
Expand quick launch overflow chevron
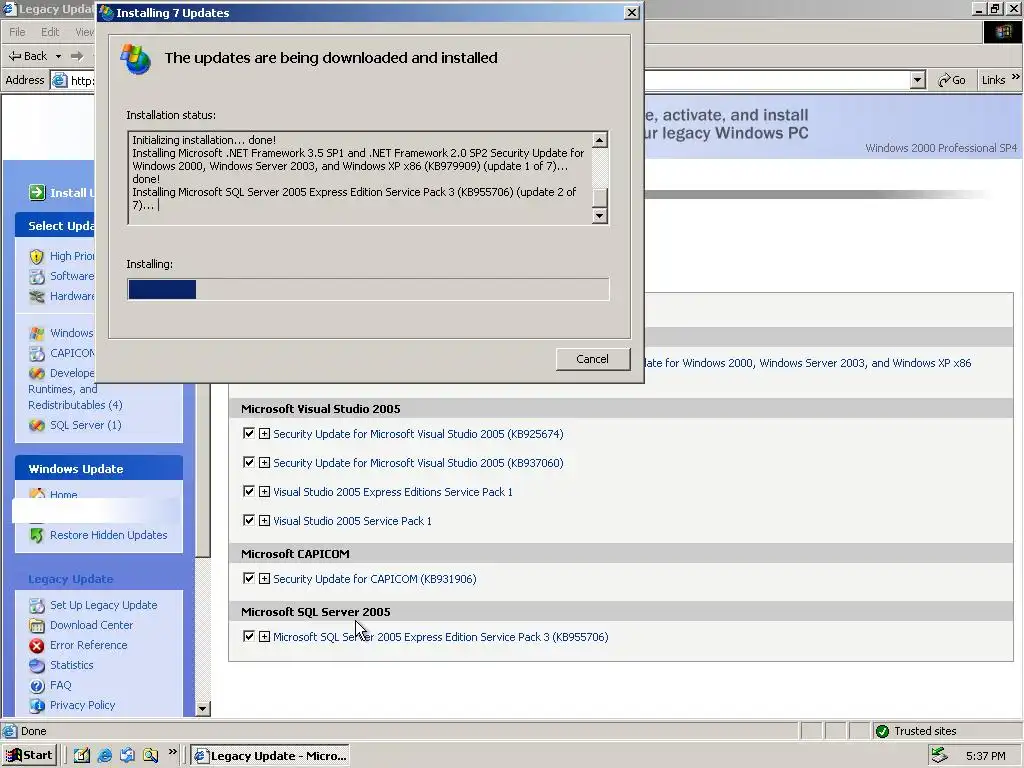tap(172, 752)
